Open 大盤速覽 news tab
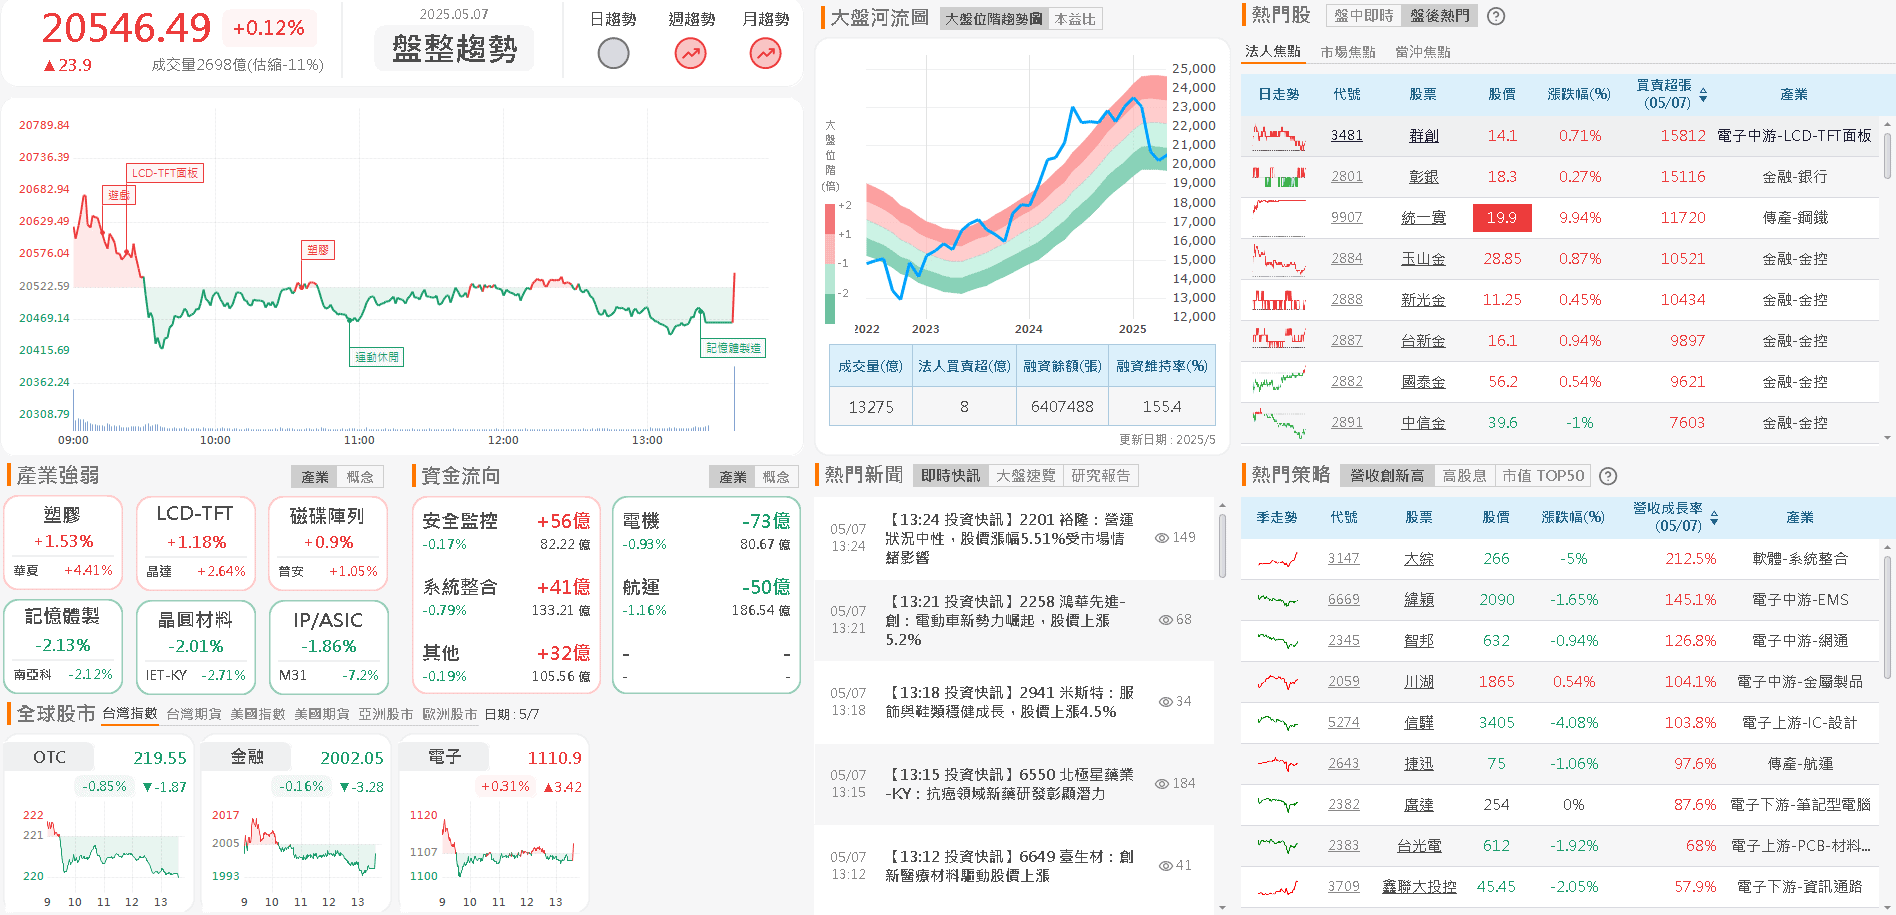1896x915 pixels. coord(1026,476)
